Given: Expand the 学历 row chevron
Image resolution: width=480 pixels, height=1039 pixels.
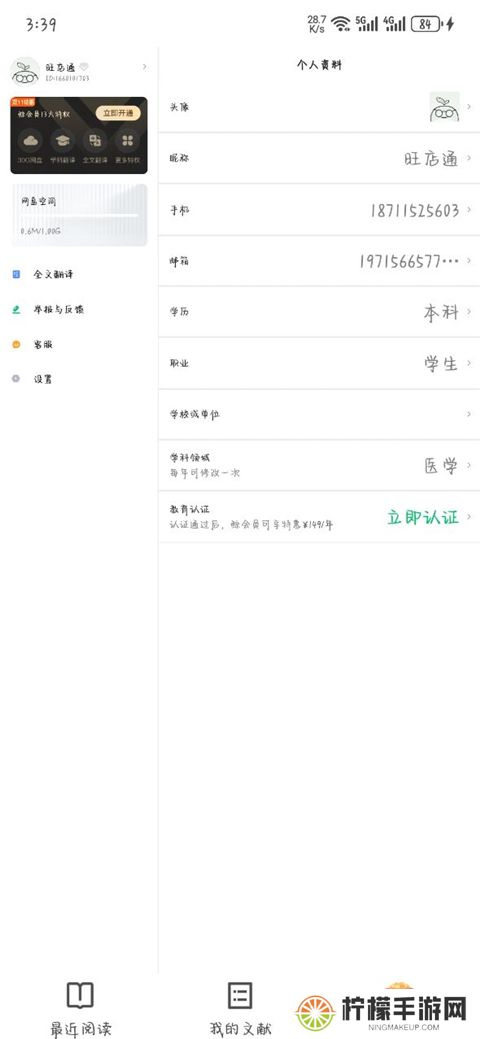Looking at the screenshot, I should pyautogui.click(x=469, y=311).
